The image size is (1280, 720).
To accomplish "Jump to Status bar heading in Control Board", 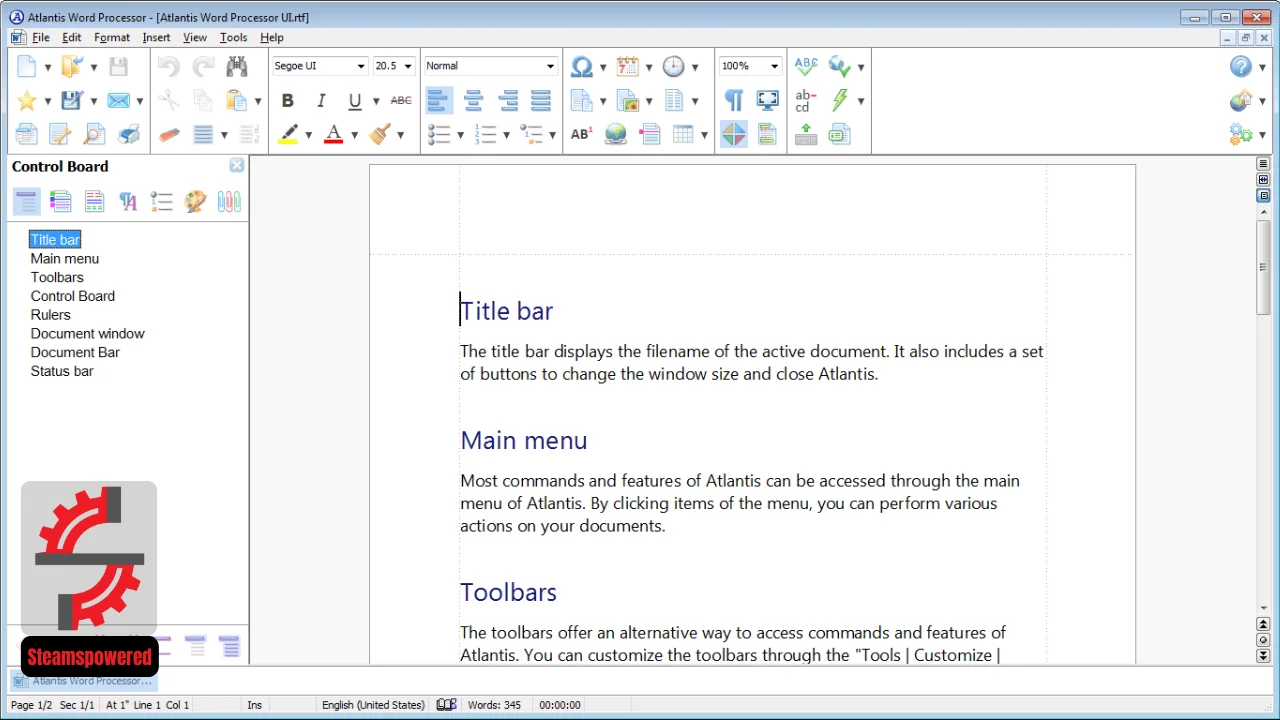I will pyautogui.click(x=62, y=371).
